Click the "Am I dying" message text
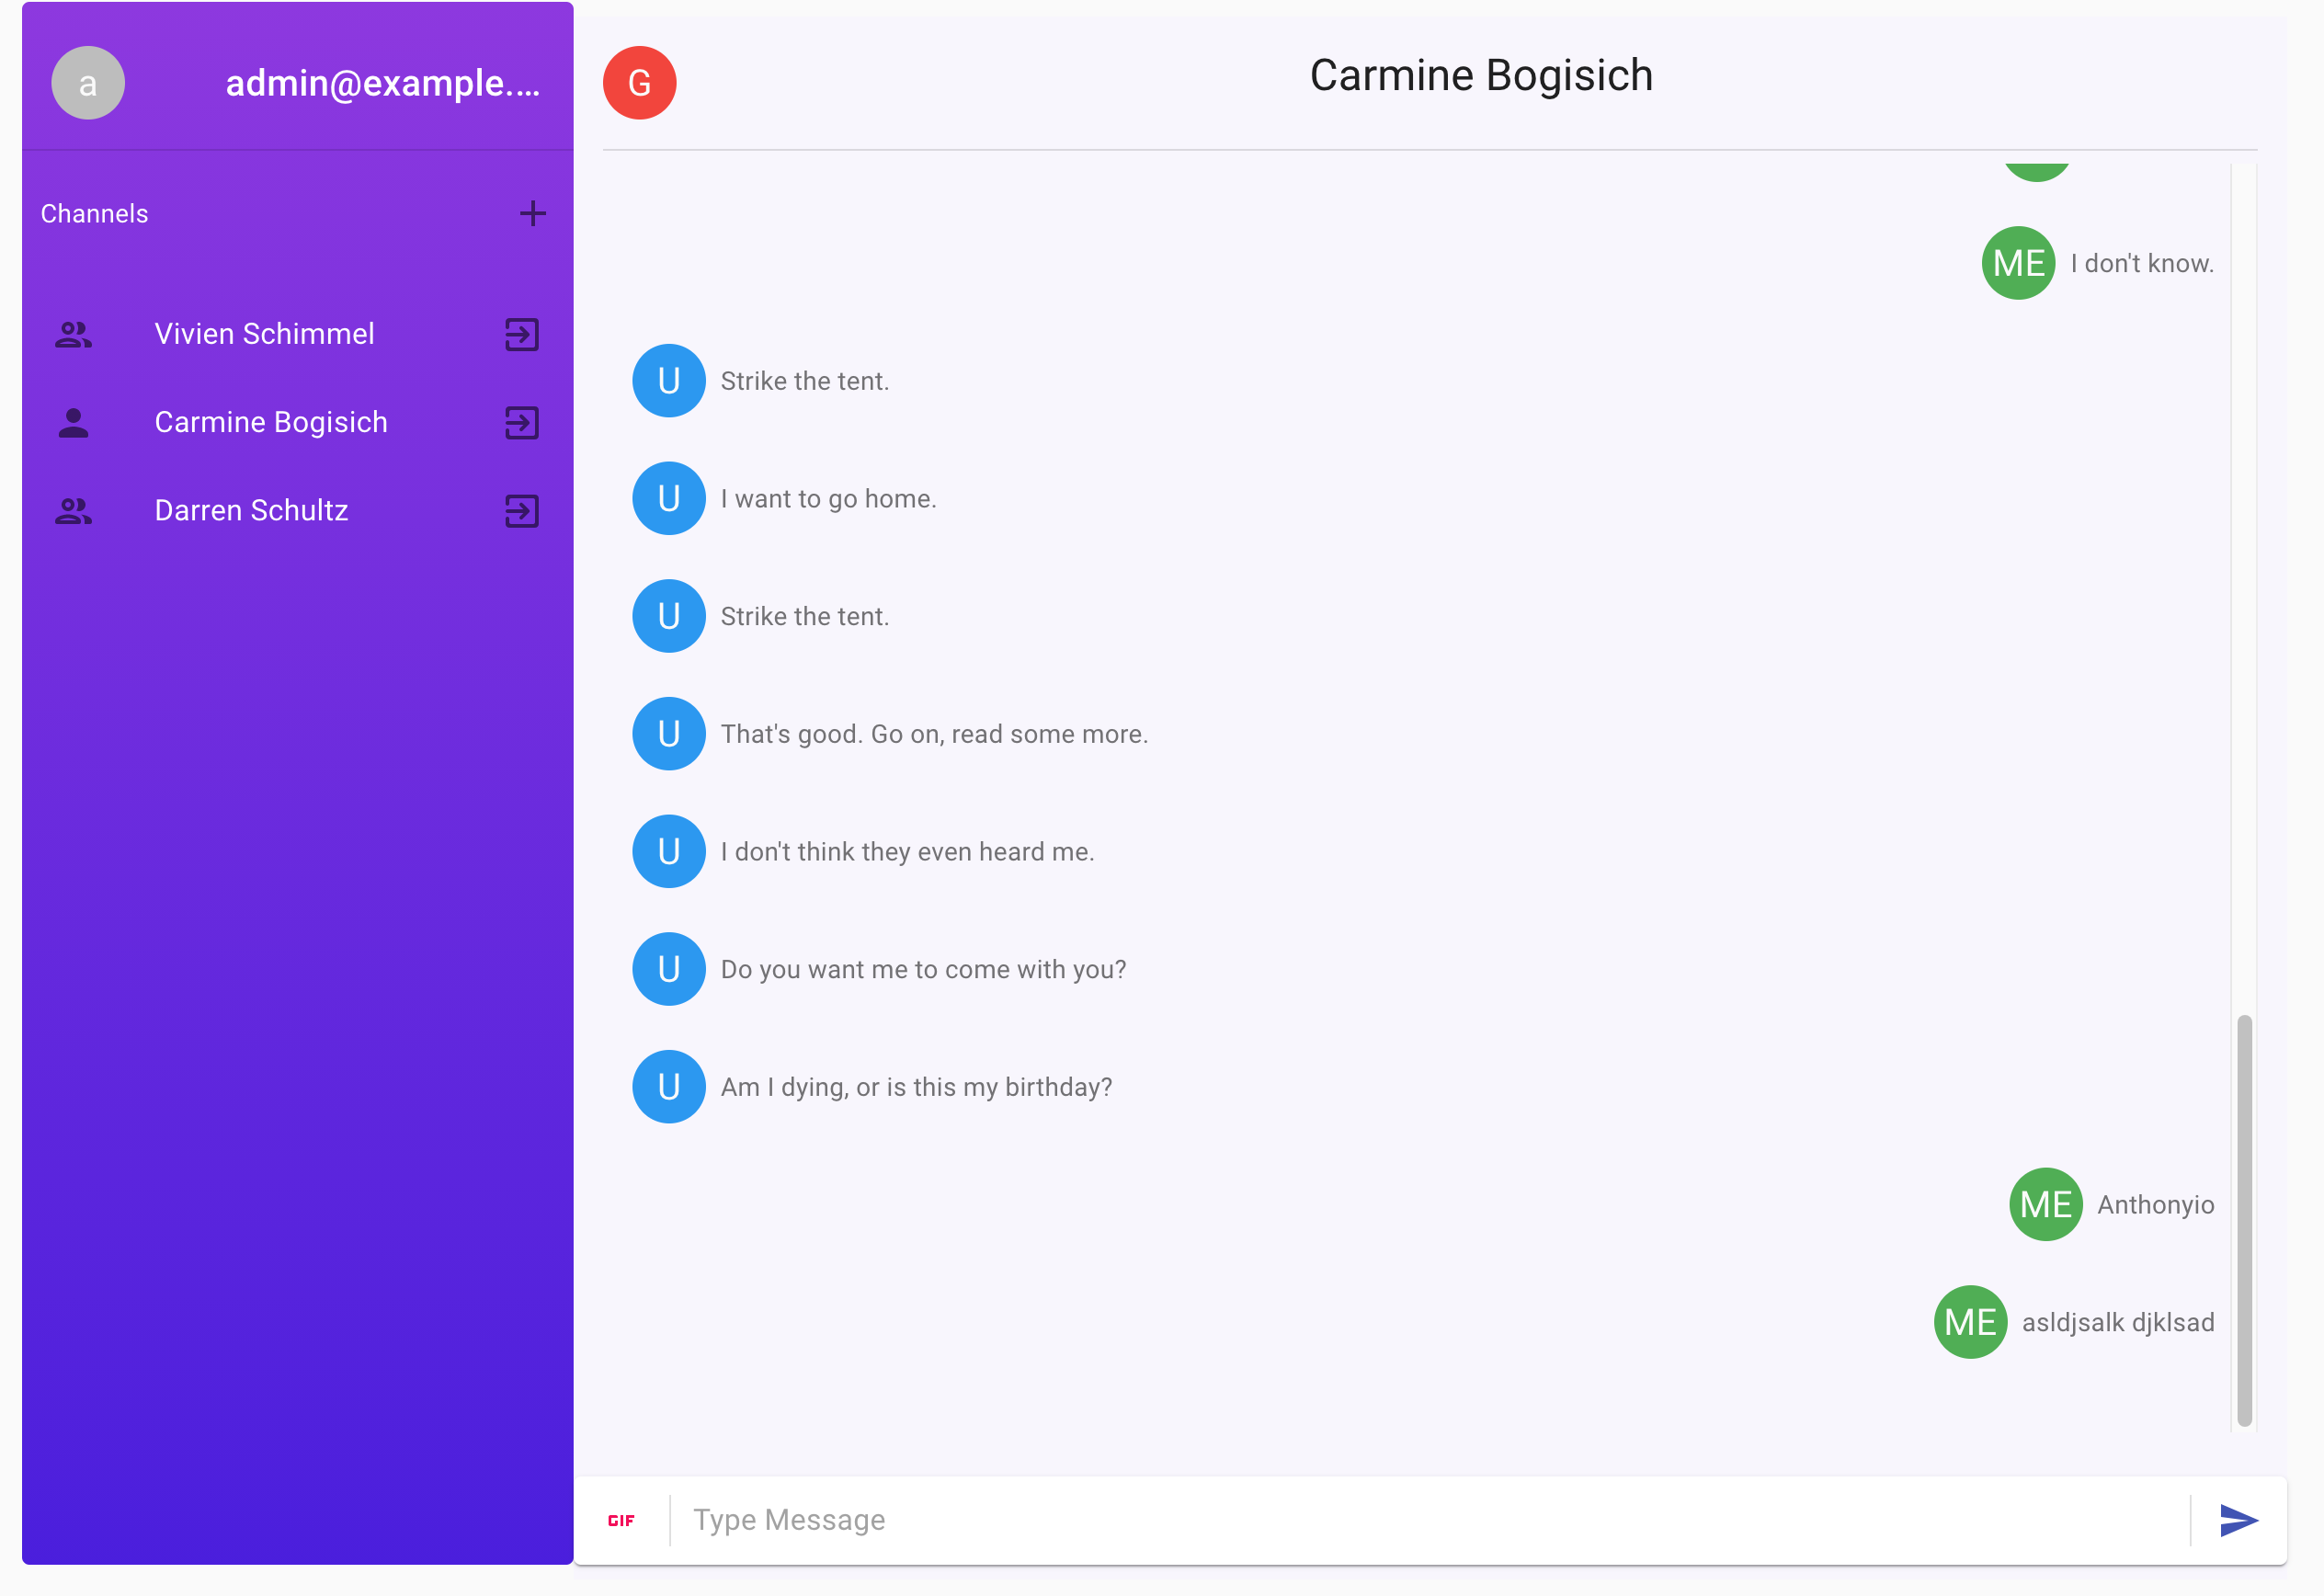This screenshot has width=2324, height=1596. (x=916, y=1087)
